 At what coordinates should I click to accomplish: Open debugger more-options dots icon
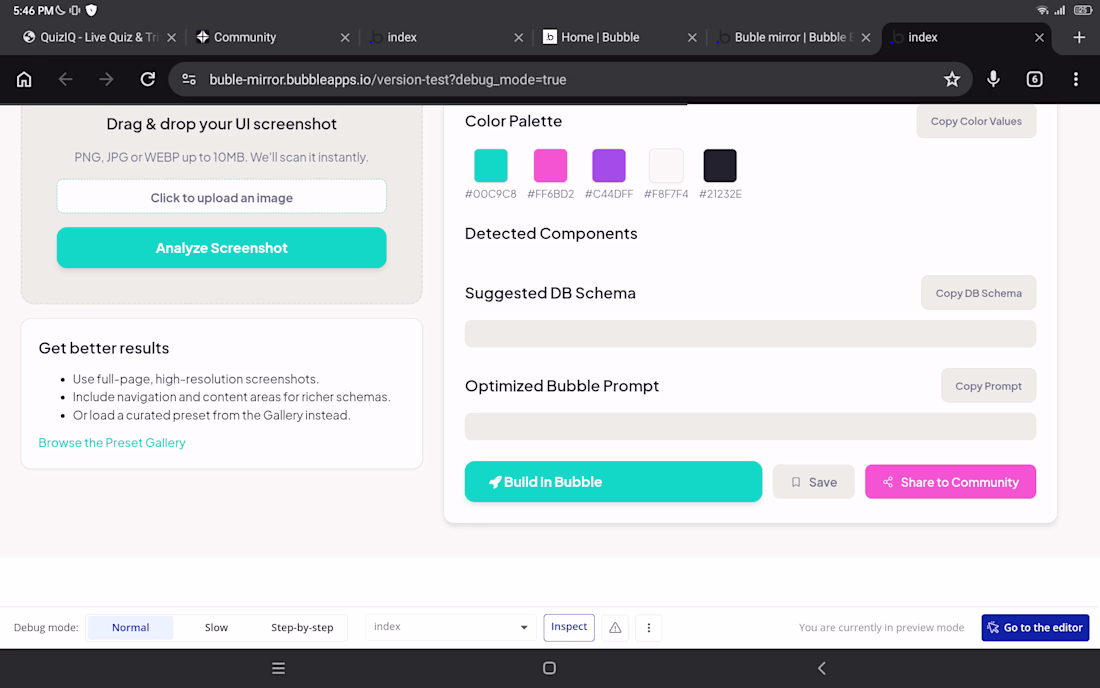coord(649,628)
